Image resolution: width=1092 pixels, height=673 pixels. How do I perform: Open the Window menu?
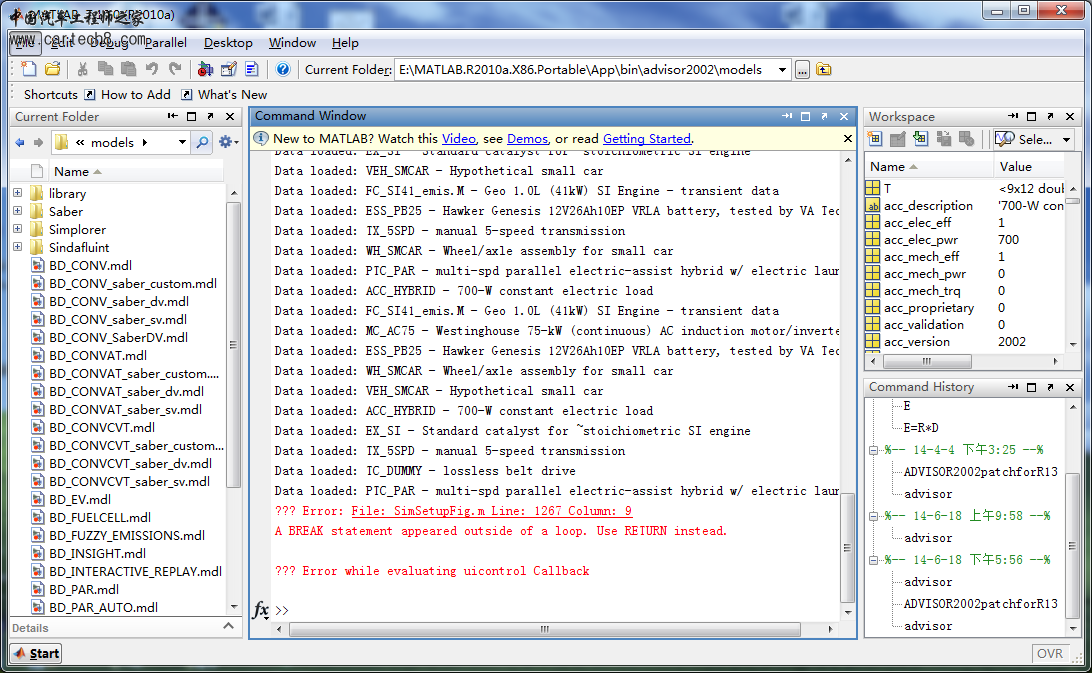(292, 42)
